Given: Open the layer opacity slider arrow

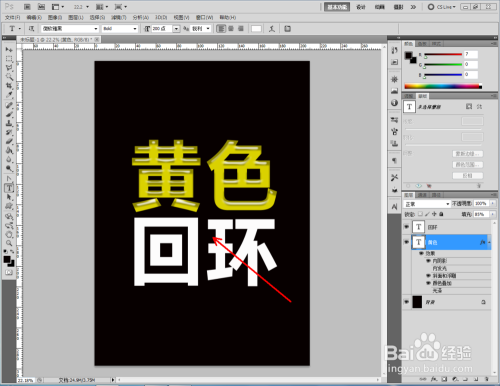Looking at the screenshot, I should coord(493,203).
